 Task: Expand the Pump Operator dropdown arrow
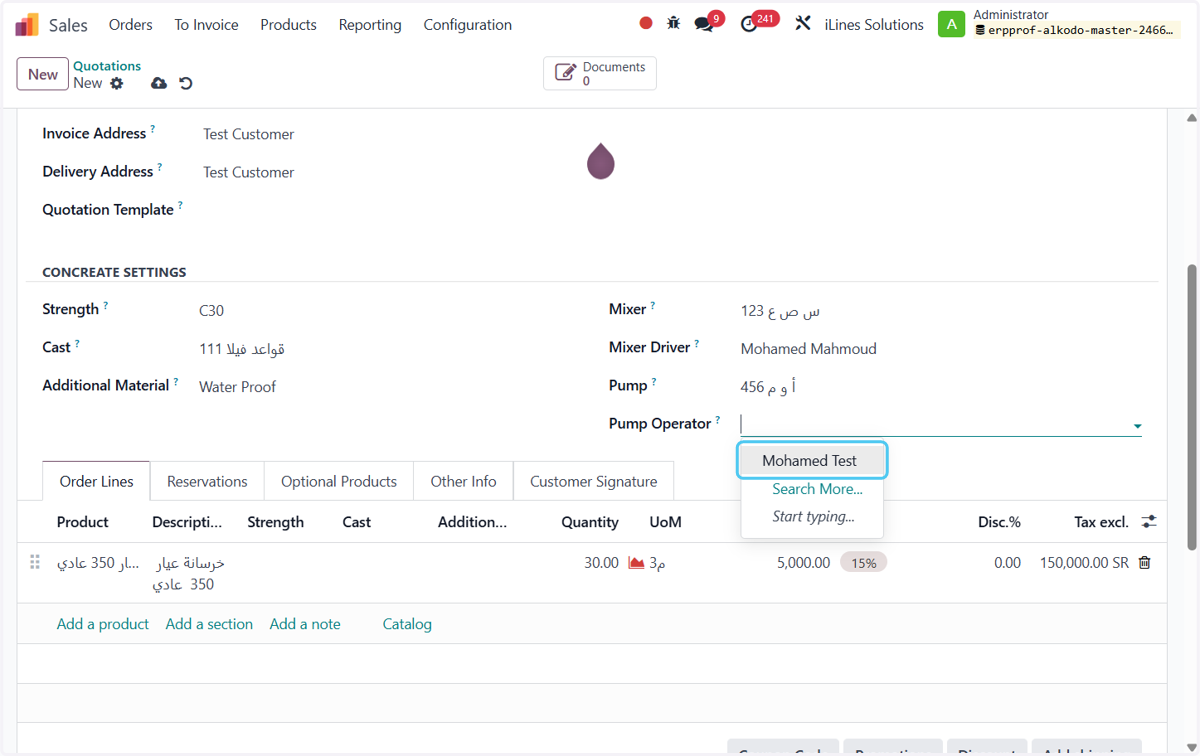(x=1137, y=426)
